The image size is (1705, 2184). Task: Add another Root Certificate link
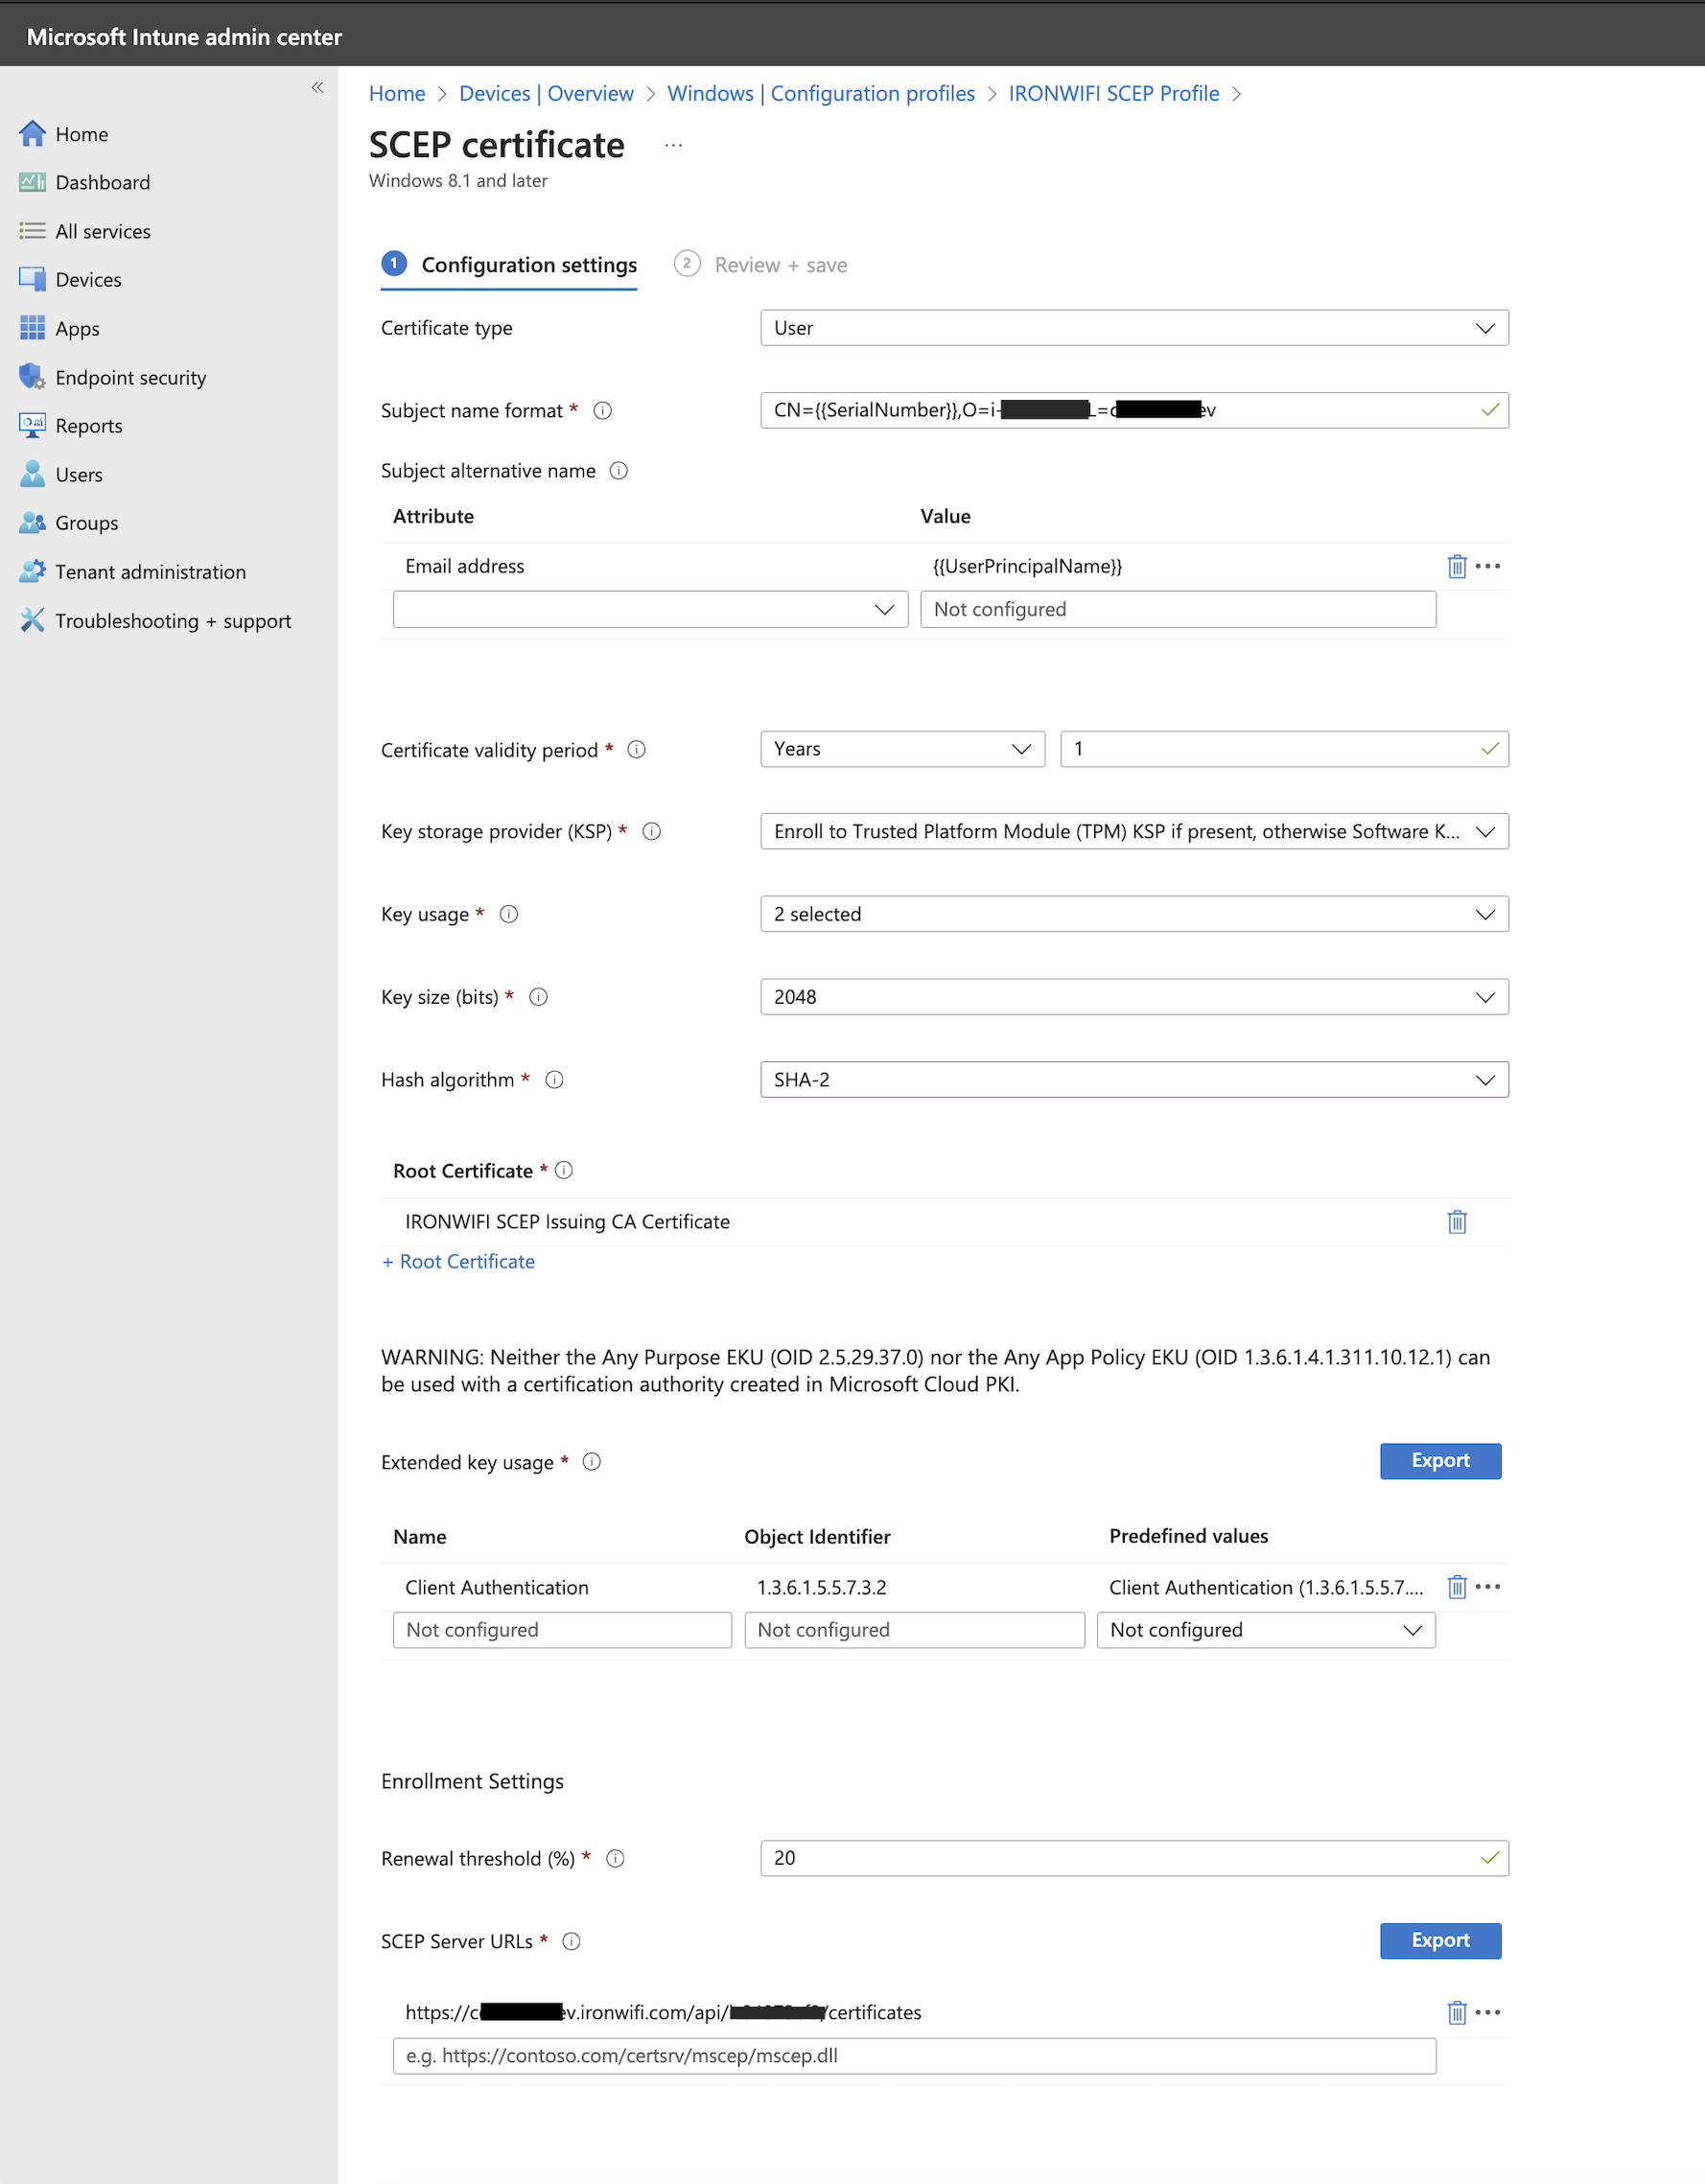[x=458, y=1261]
